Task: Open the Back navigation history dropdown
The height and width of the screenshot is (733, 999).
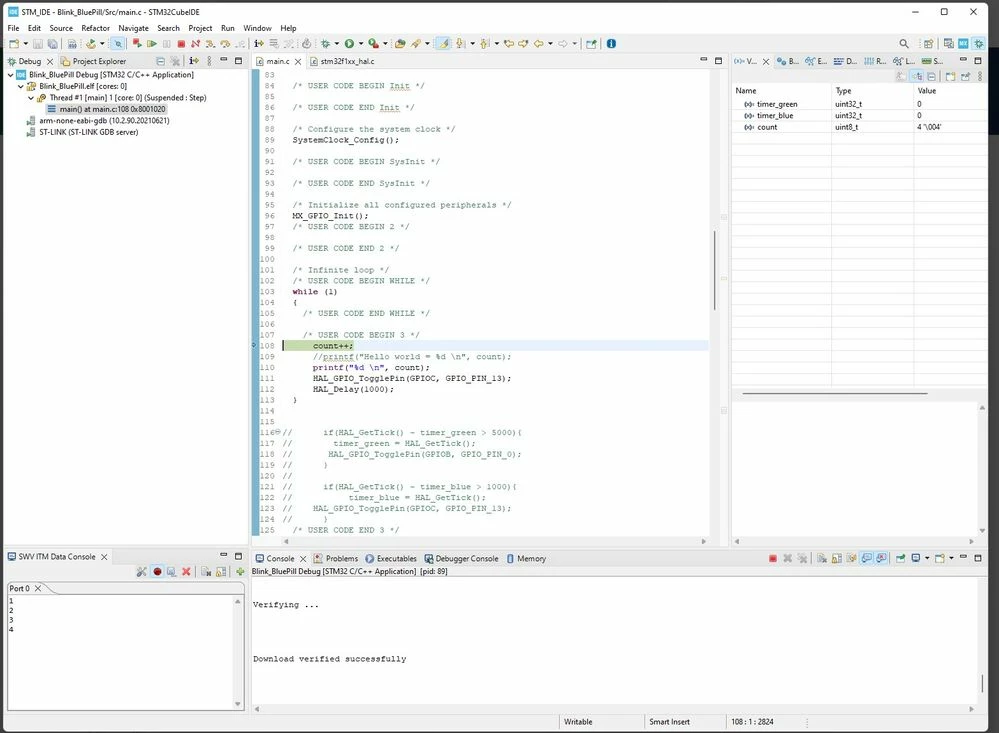Action: click(550, 43)
